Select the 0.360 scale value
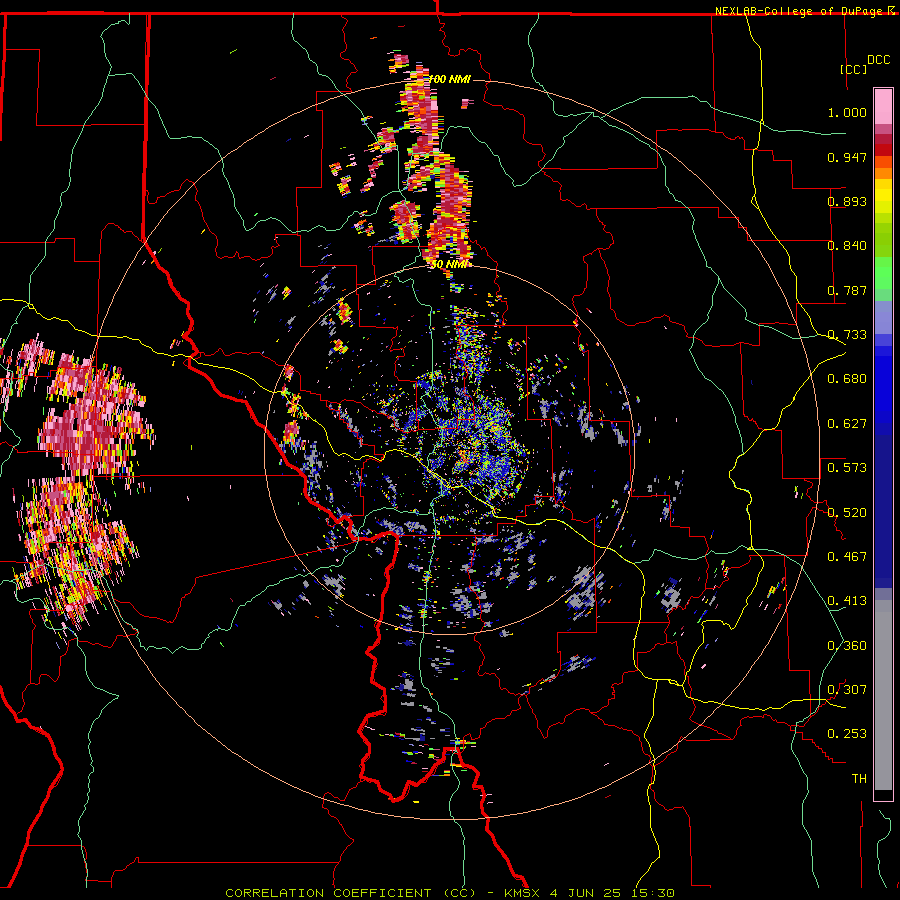 click(x=847, y=646)
